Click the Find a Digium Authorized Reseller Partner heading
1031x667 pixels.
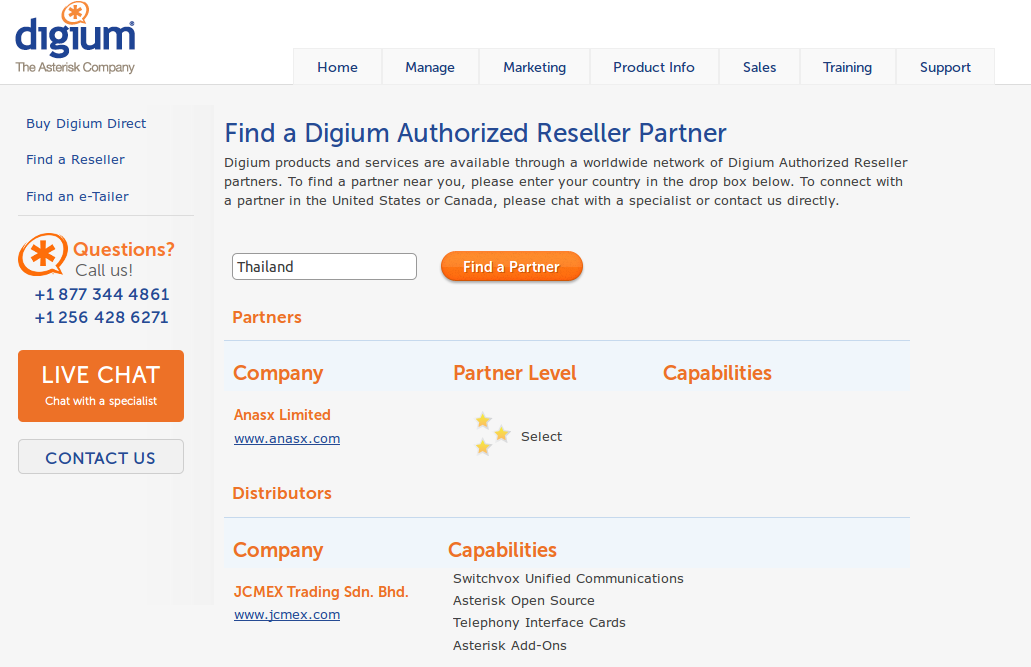[x=475, y=133]
